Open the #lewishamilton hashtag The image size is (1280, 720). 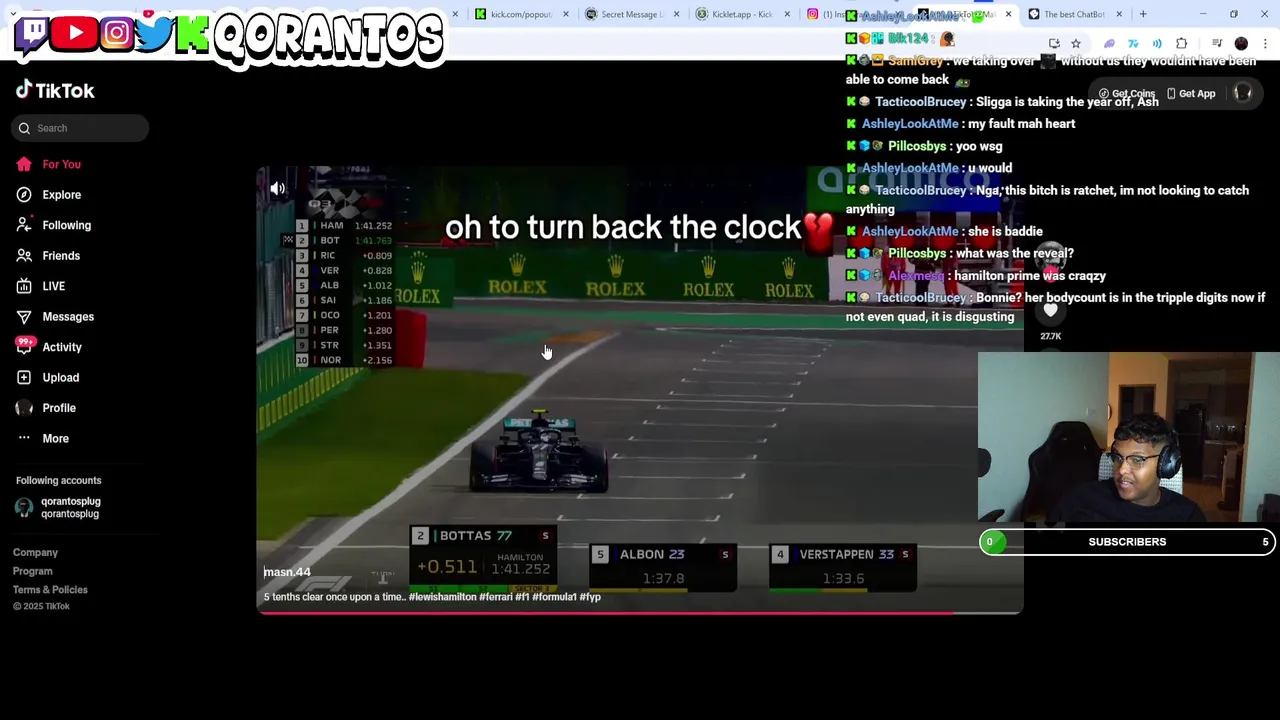pyautogui.click(x=443, y=597)
